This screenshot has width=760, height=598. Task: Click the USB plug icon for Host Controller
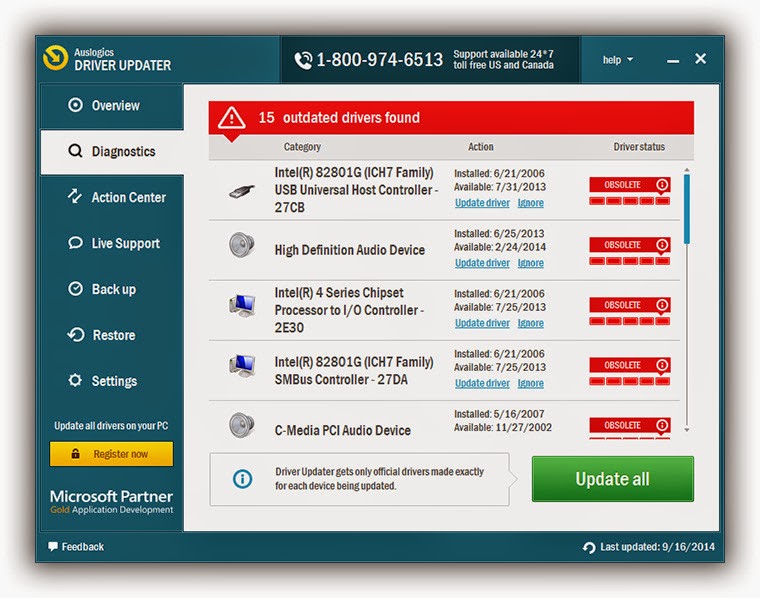[x=242, y=191]
